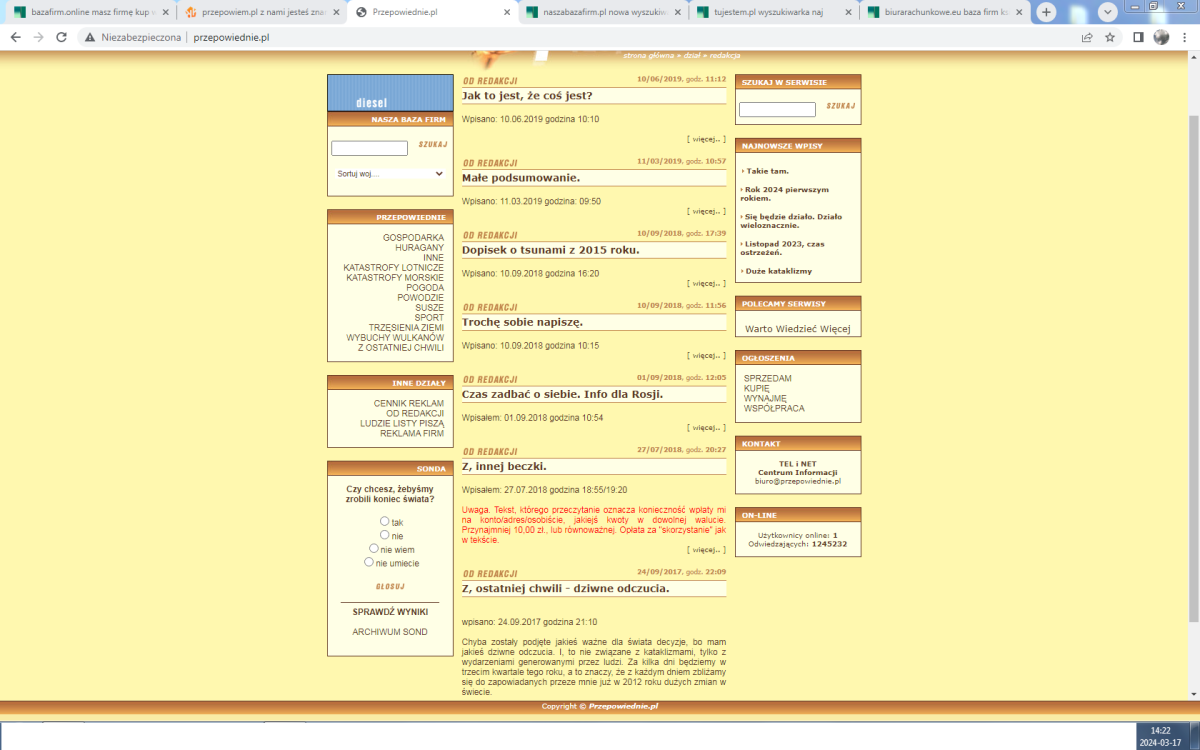Click the browser back arrow
Viewport: 1200px width, 750px height.
pyautogui.click(x=14, y=37)
